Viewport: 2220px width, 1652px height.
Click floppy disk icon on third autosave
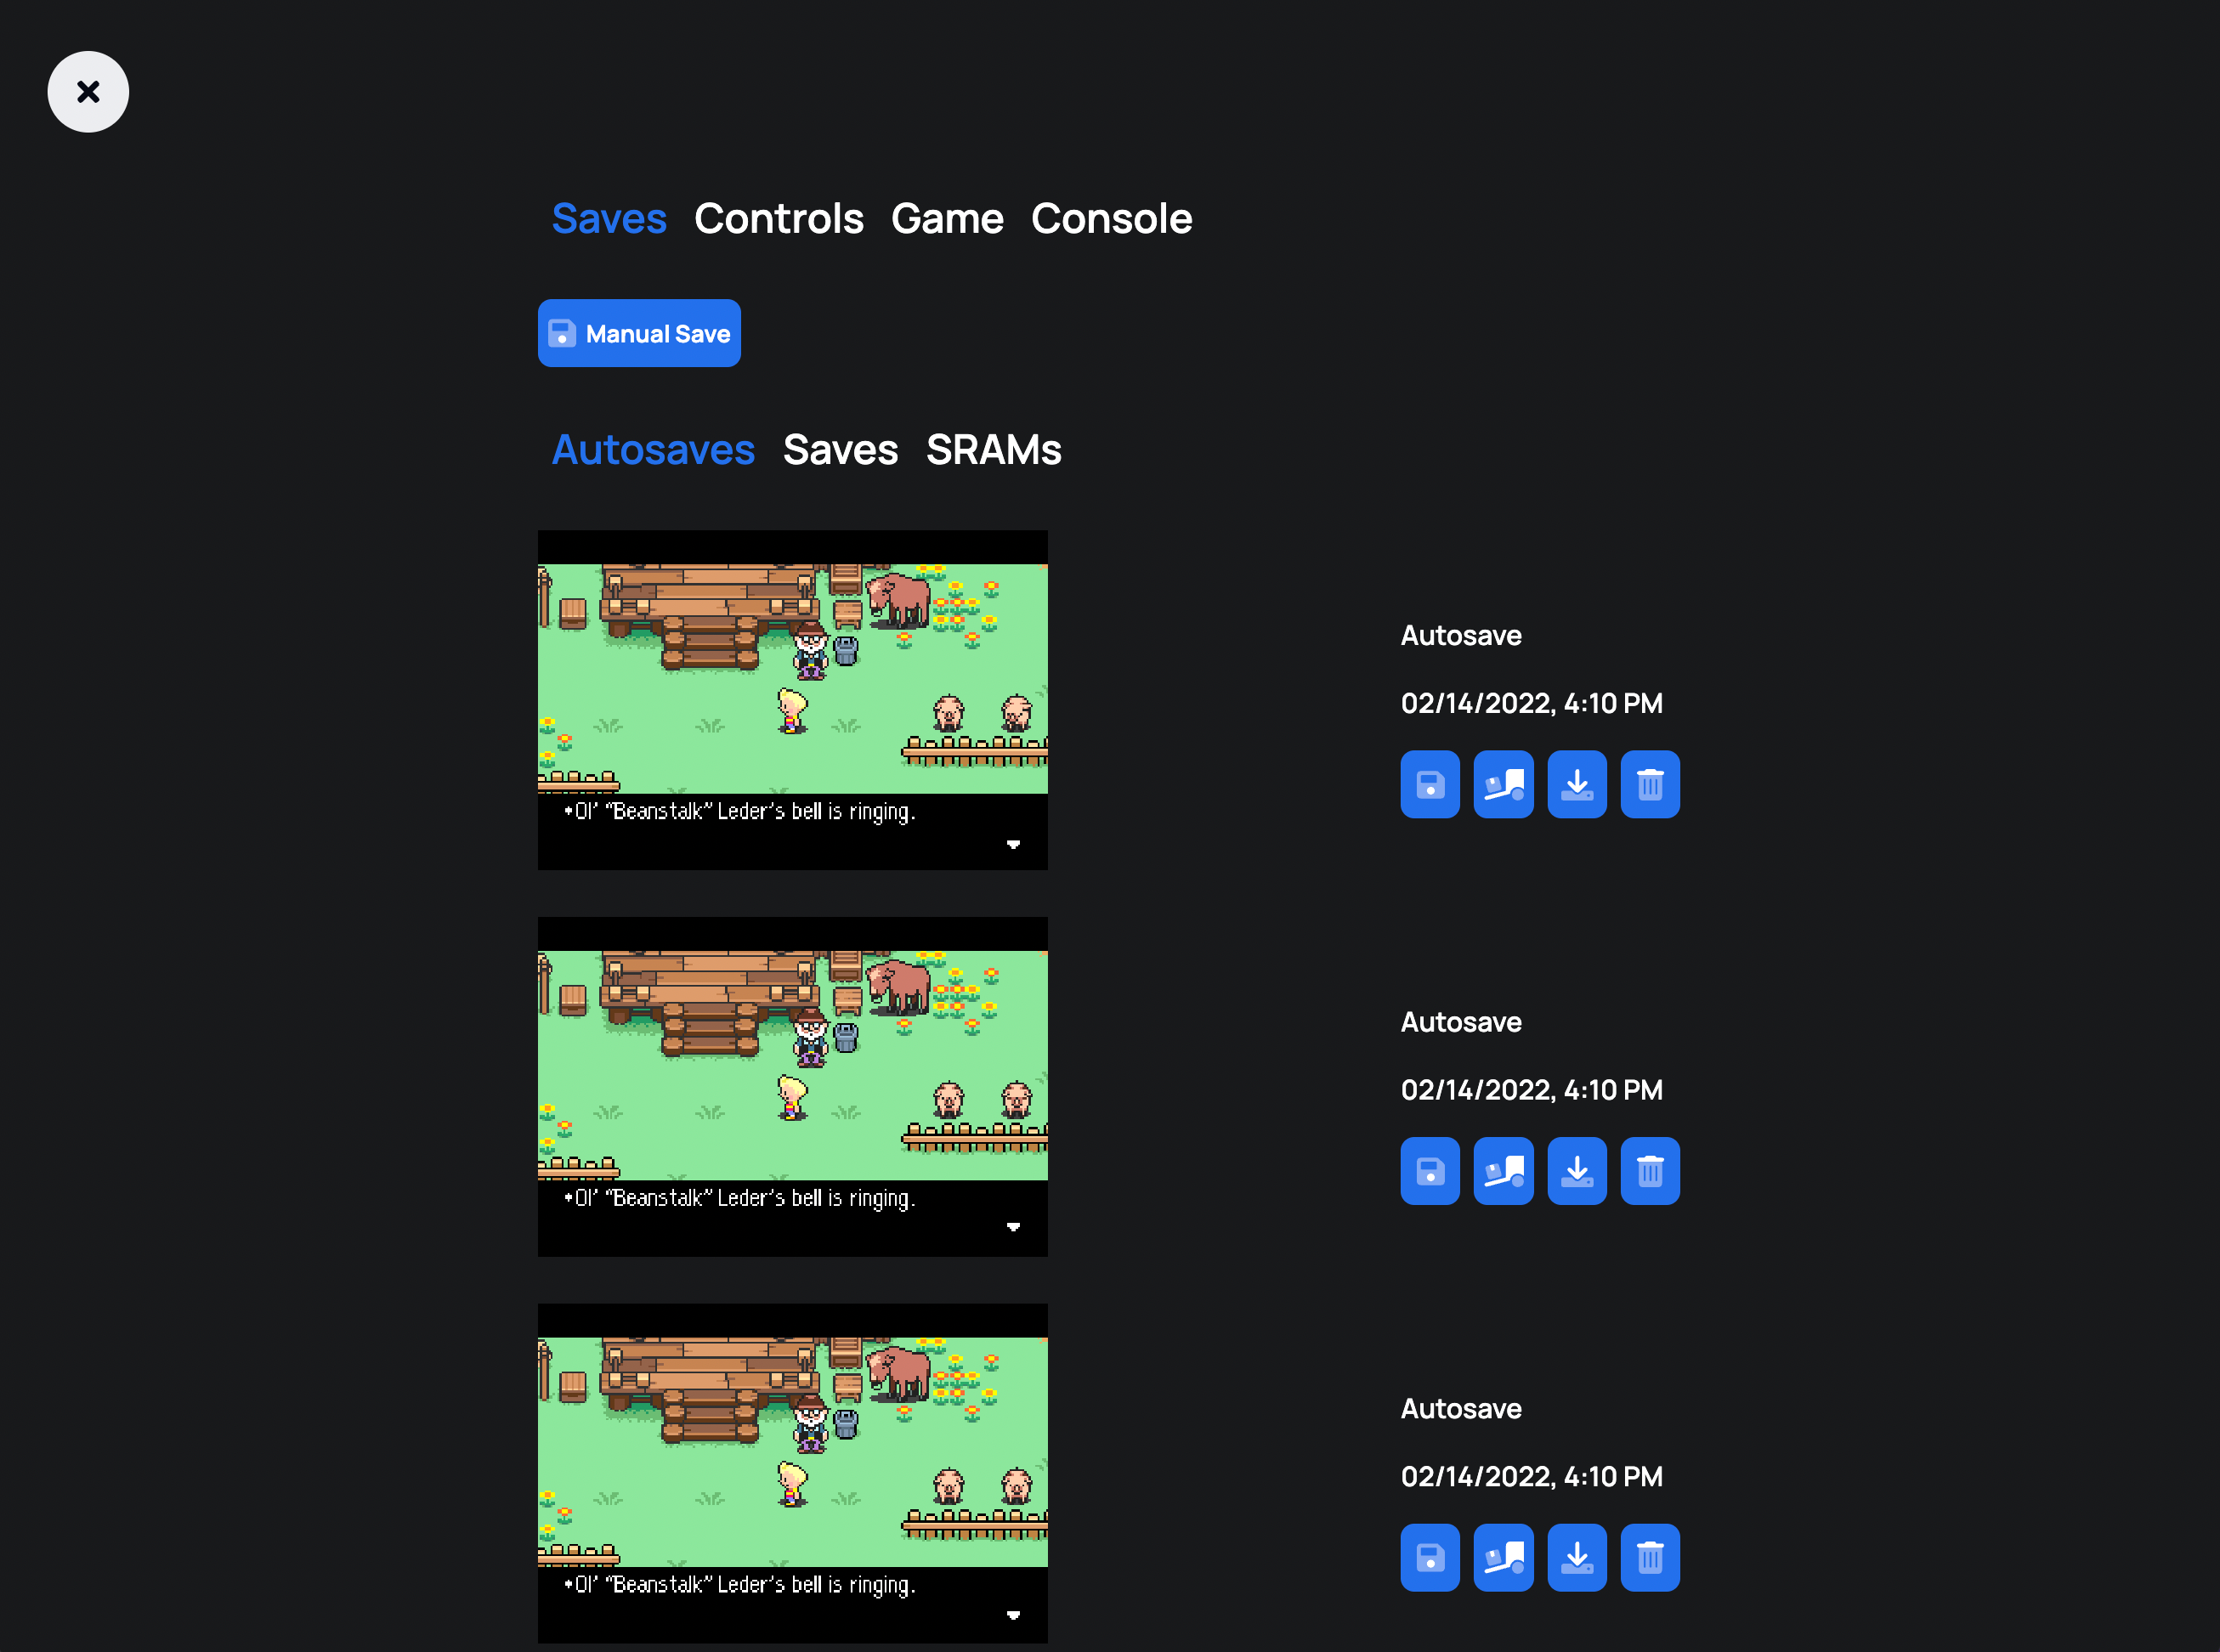[x=1430, y=1557]
